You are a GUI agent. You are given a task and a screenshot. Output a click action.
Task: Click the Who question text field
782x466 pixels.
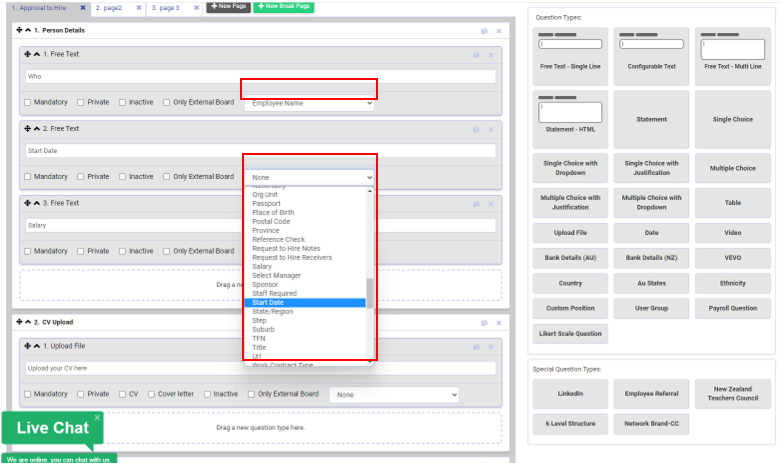click(260, 76)
